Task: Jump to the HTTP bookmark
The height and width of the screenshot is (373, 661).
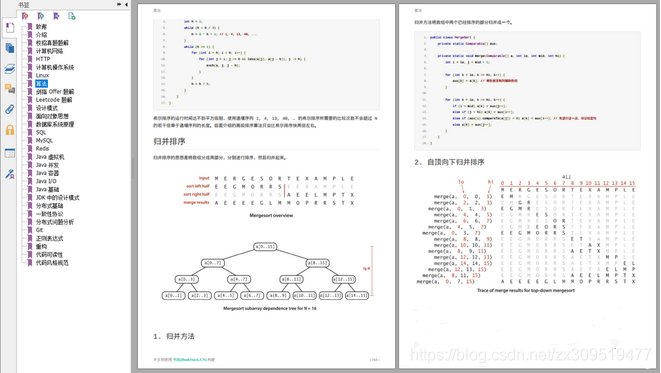Action: point(43,59)
